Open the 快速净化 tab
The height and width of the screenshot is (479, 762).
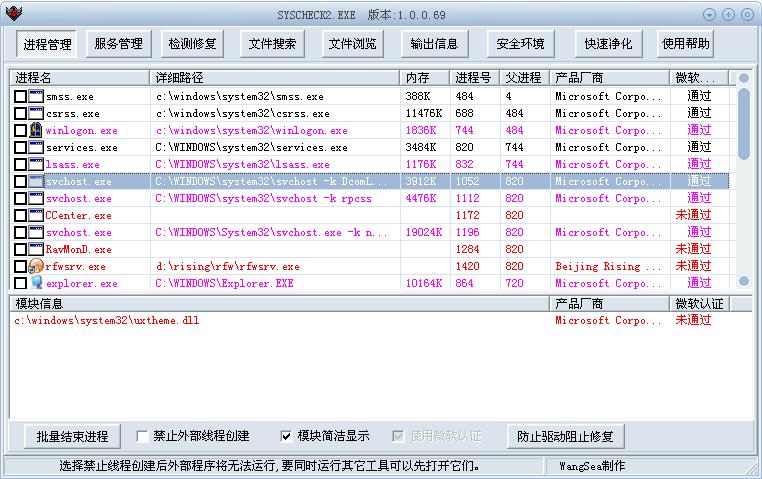pos(608,44)
